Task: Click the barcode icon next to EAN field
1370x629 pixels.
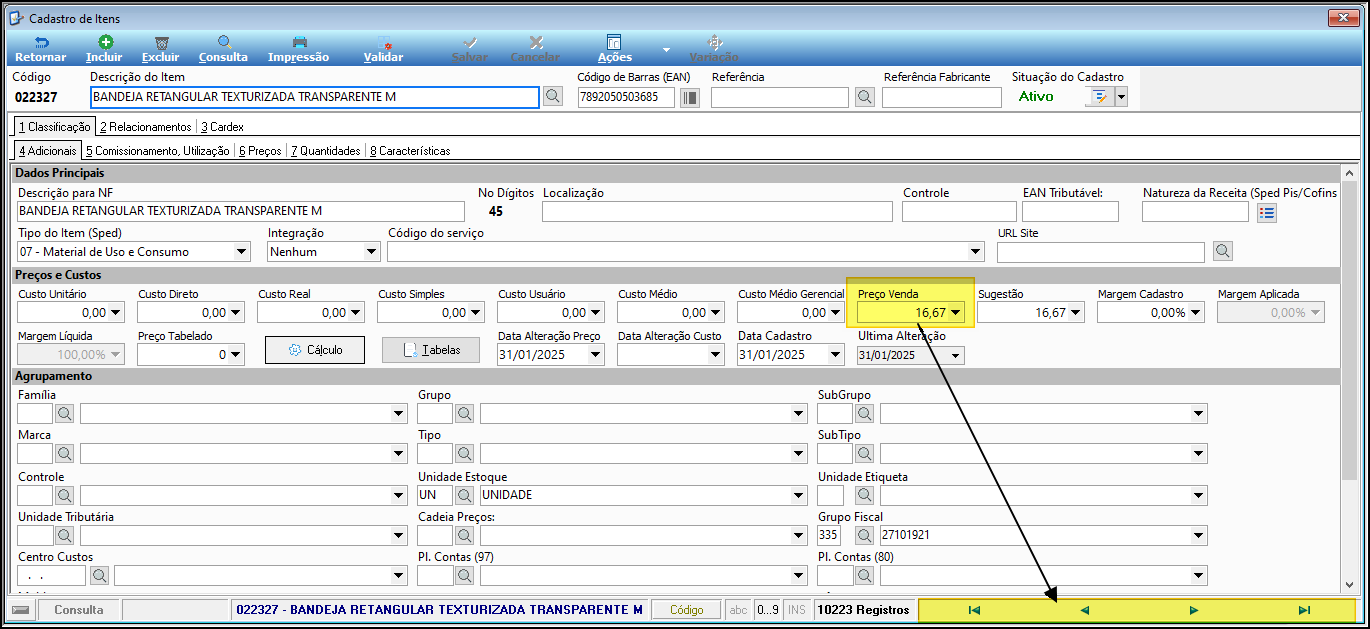Action: pyautogui.click(x=690, y=97)
